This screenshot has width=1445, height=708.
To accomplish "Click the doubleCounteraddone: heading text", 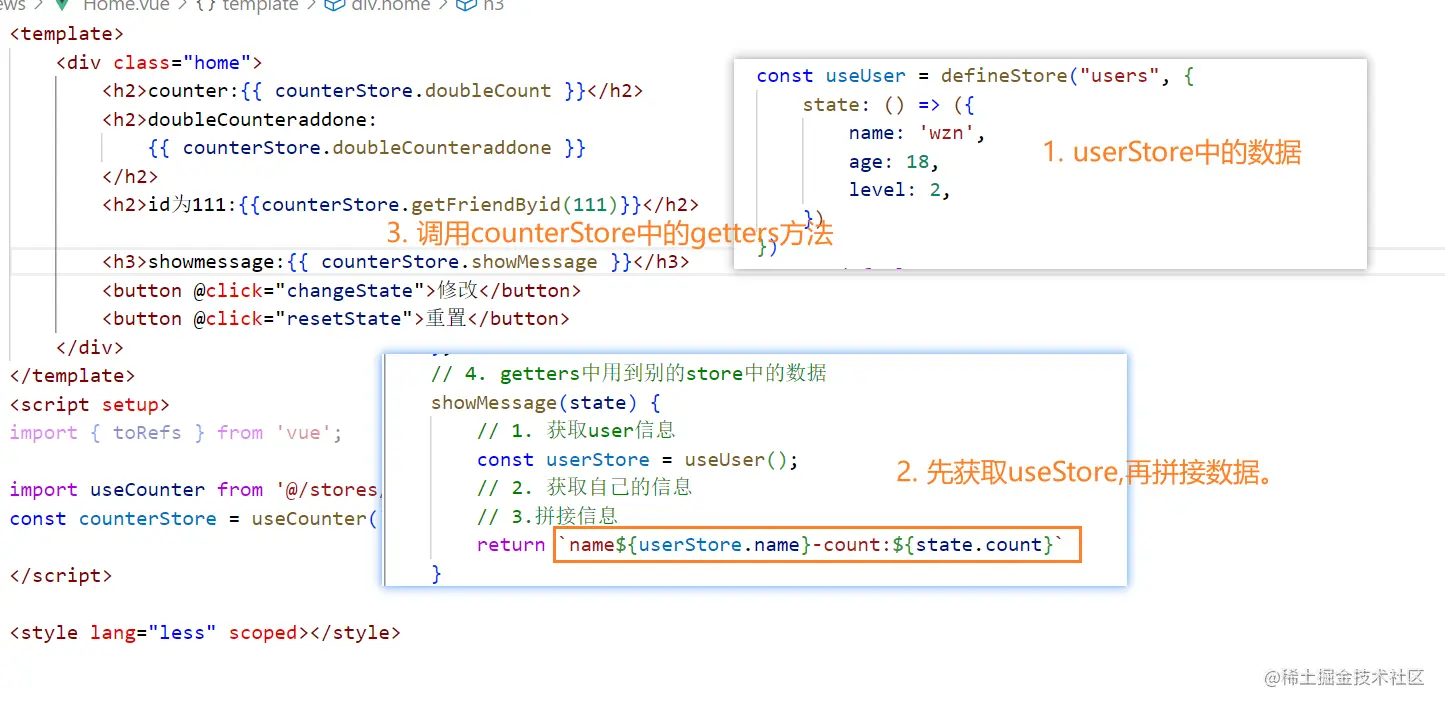I will [263, 119].
